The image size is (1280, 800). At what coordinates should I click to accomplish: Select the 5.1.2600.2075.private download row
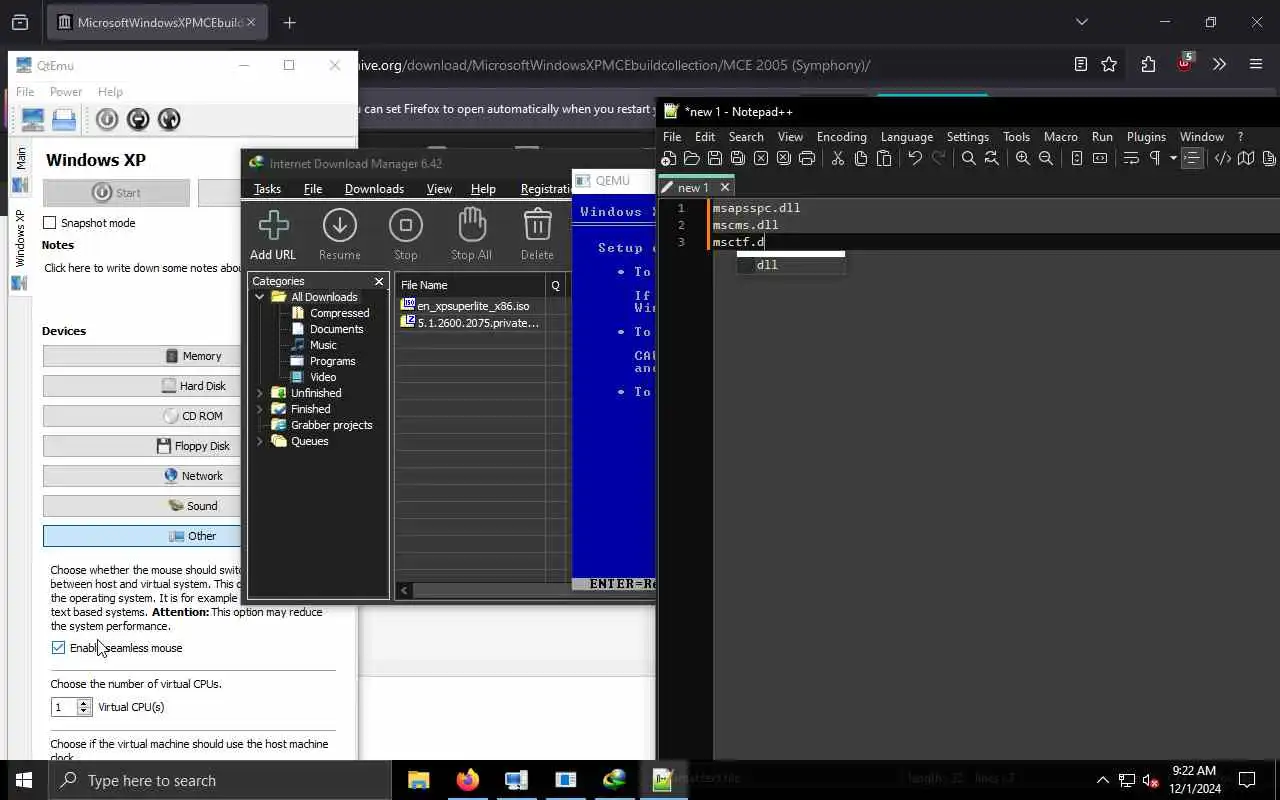click(x=470, y=323)
